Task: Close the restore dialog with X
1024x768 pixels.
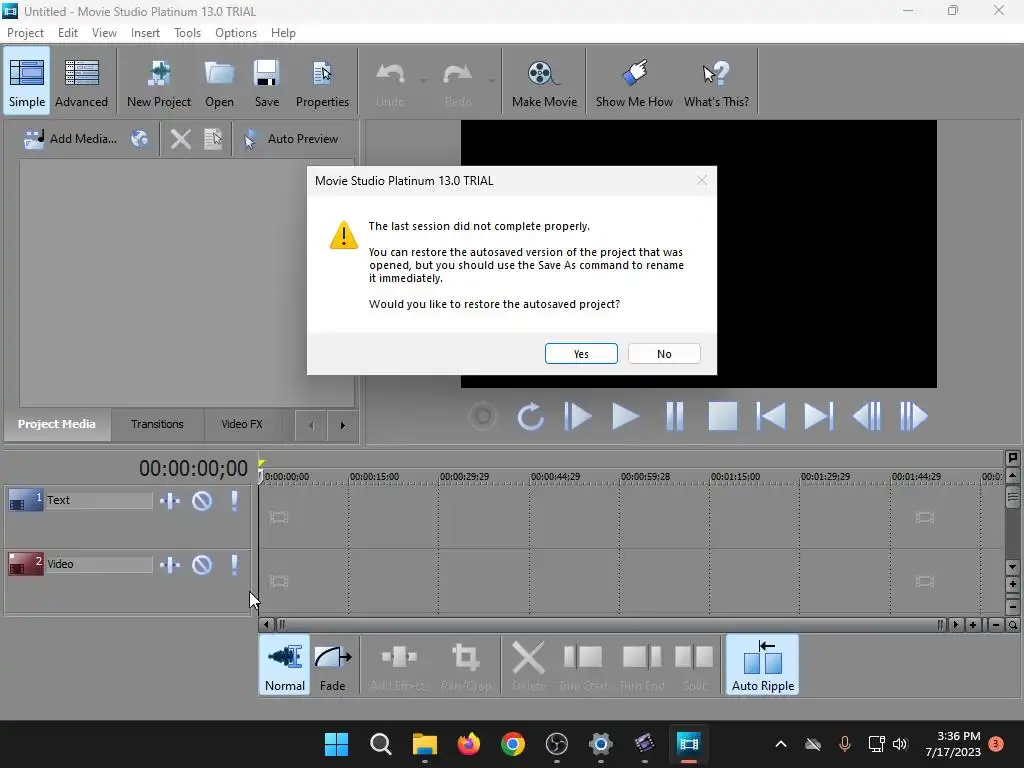Action: click(702, 180)
